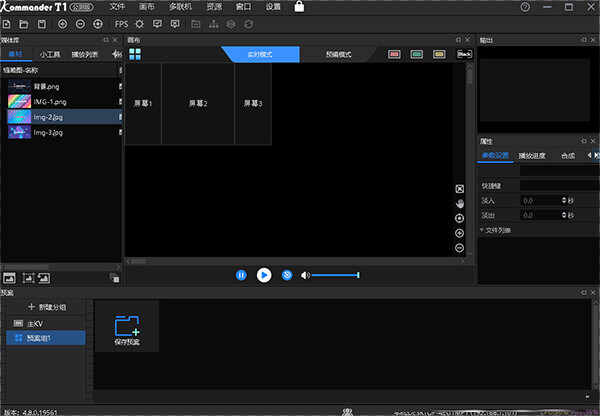Click the zoom-in plus icon beside canvas
600x416 pixels.
click(459, 233)
